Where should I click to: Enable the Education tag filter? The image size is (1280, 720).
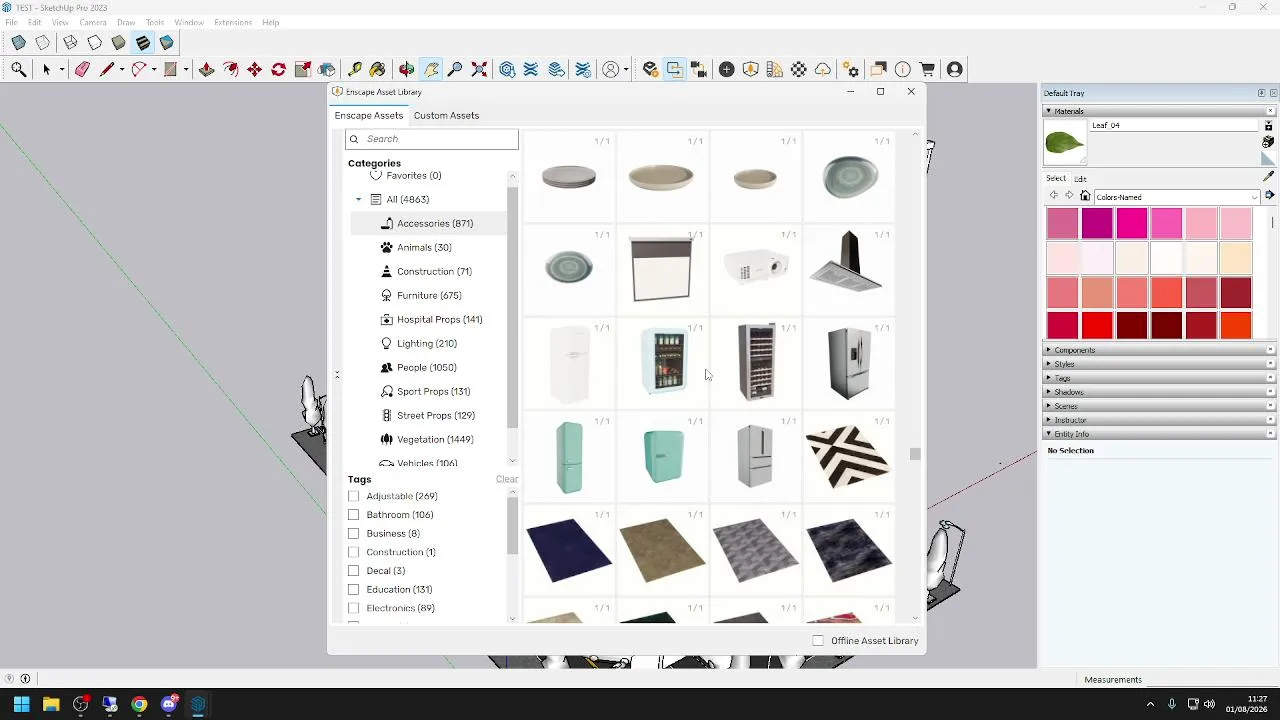353,590
